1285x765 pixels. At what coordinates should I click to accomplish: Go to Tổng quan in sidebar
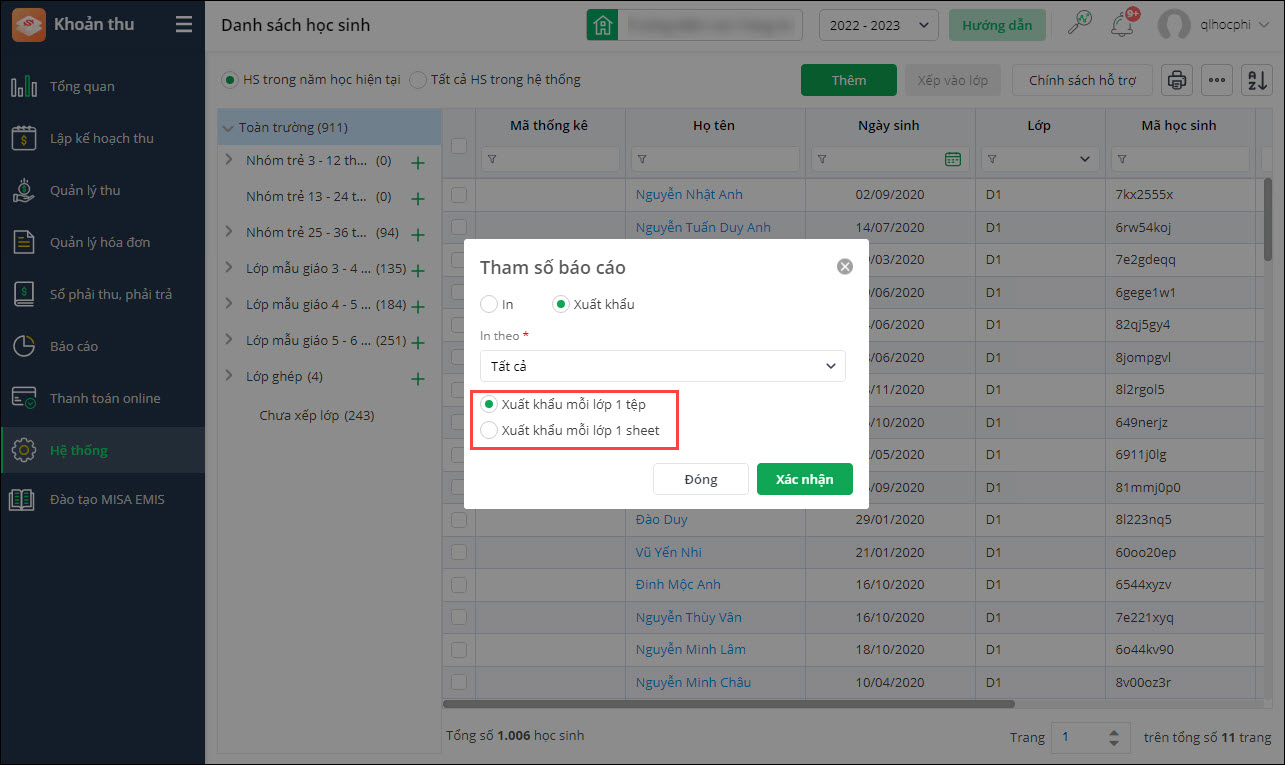point(102,87)
